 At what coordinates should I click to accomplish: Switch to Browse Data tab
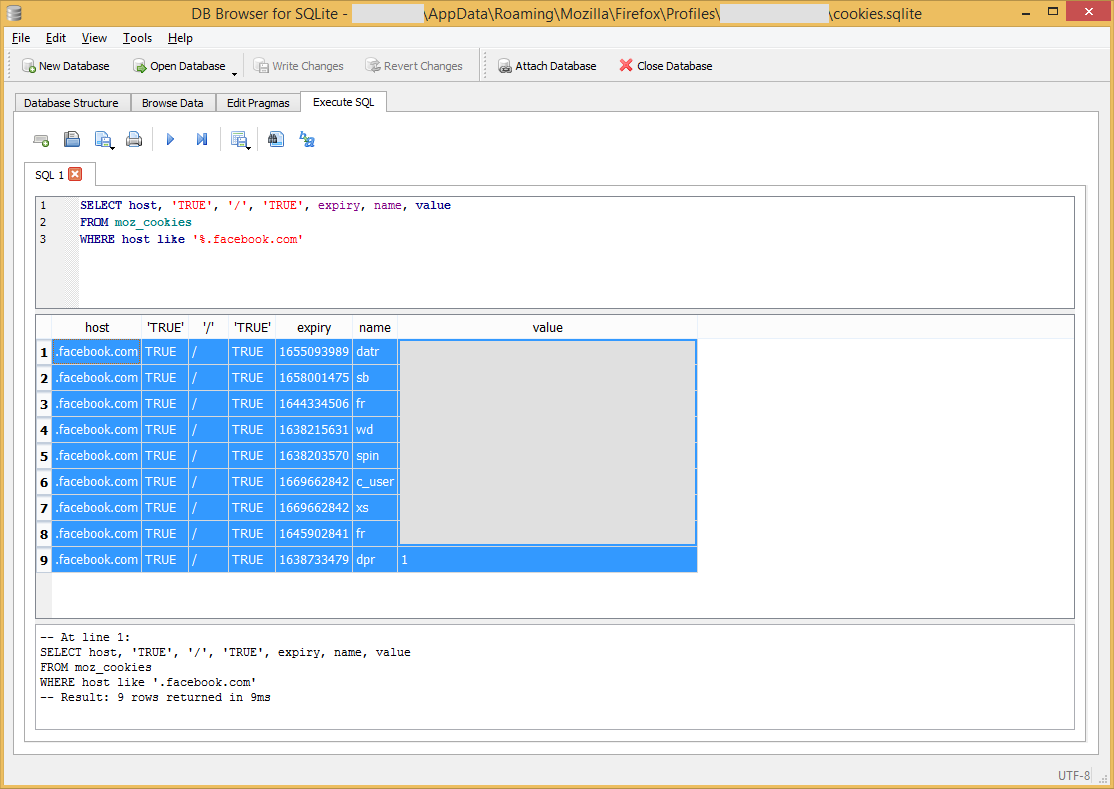point(173,103)
